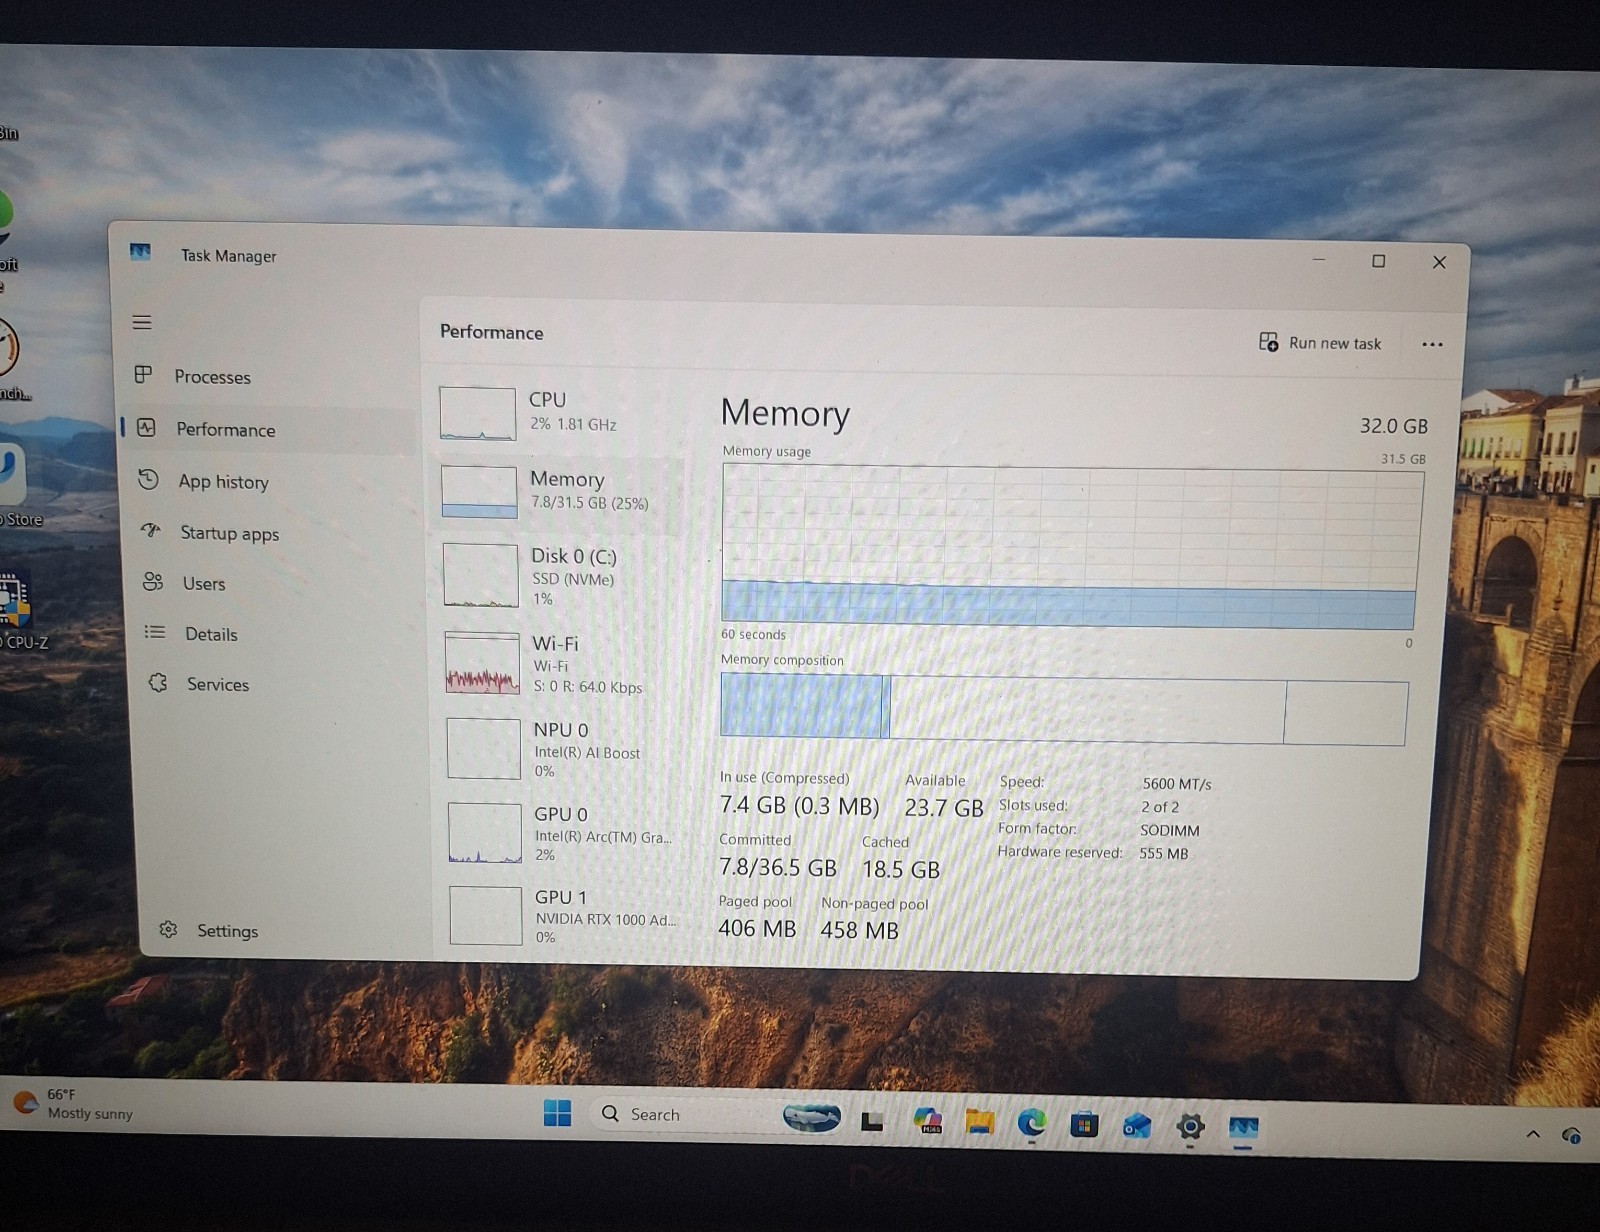Viewport: 1600px width, 1232px height.
Task: Click the Memory composition bar
Action: tap(1063, 710)
